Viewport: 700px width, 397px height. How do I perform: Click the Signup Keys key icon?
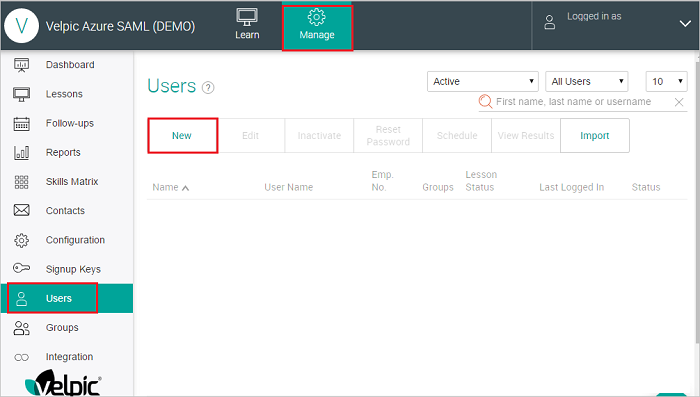[21, 268]
